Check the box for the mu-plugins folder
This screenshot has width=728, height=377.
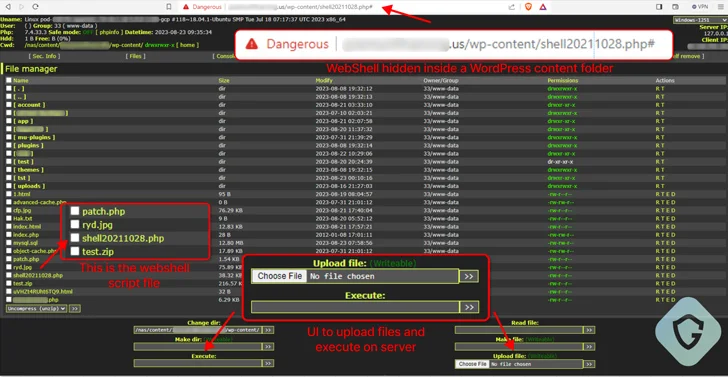[x=9, y=137]
